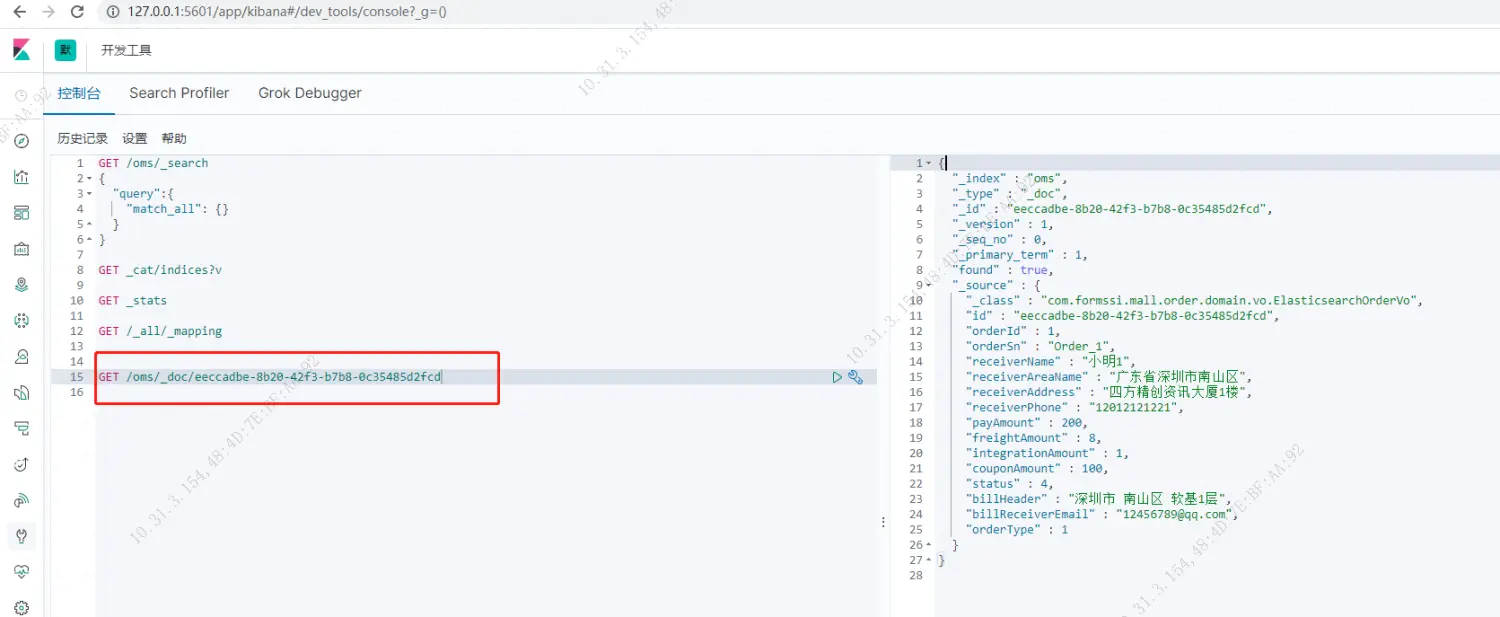Collapse the _source object on line 9
Viewport: 1500px width, 617px height.
(x=929, y=286)
